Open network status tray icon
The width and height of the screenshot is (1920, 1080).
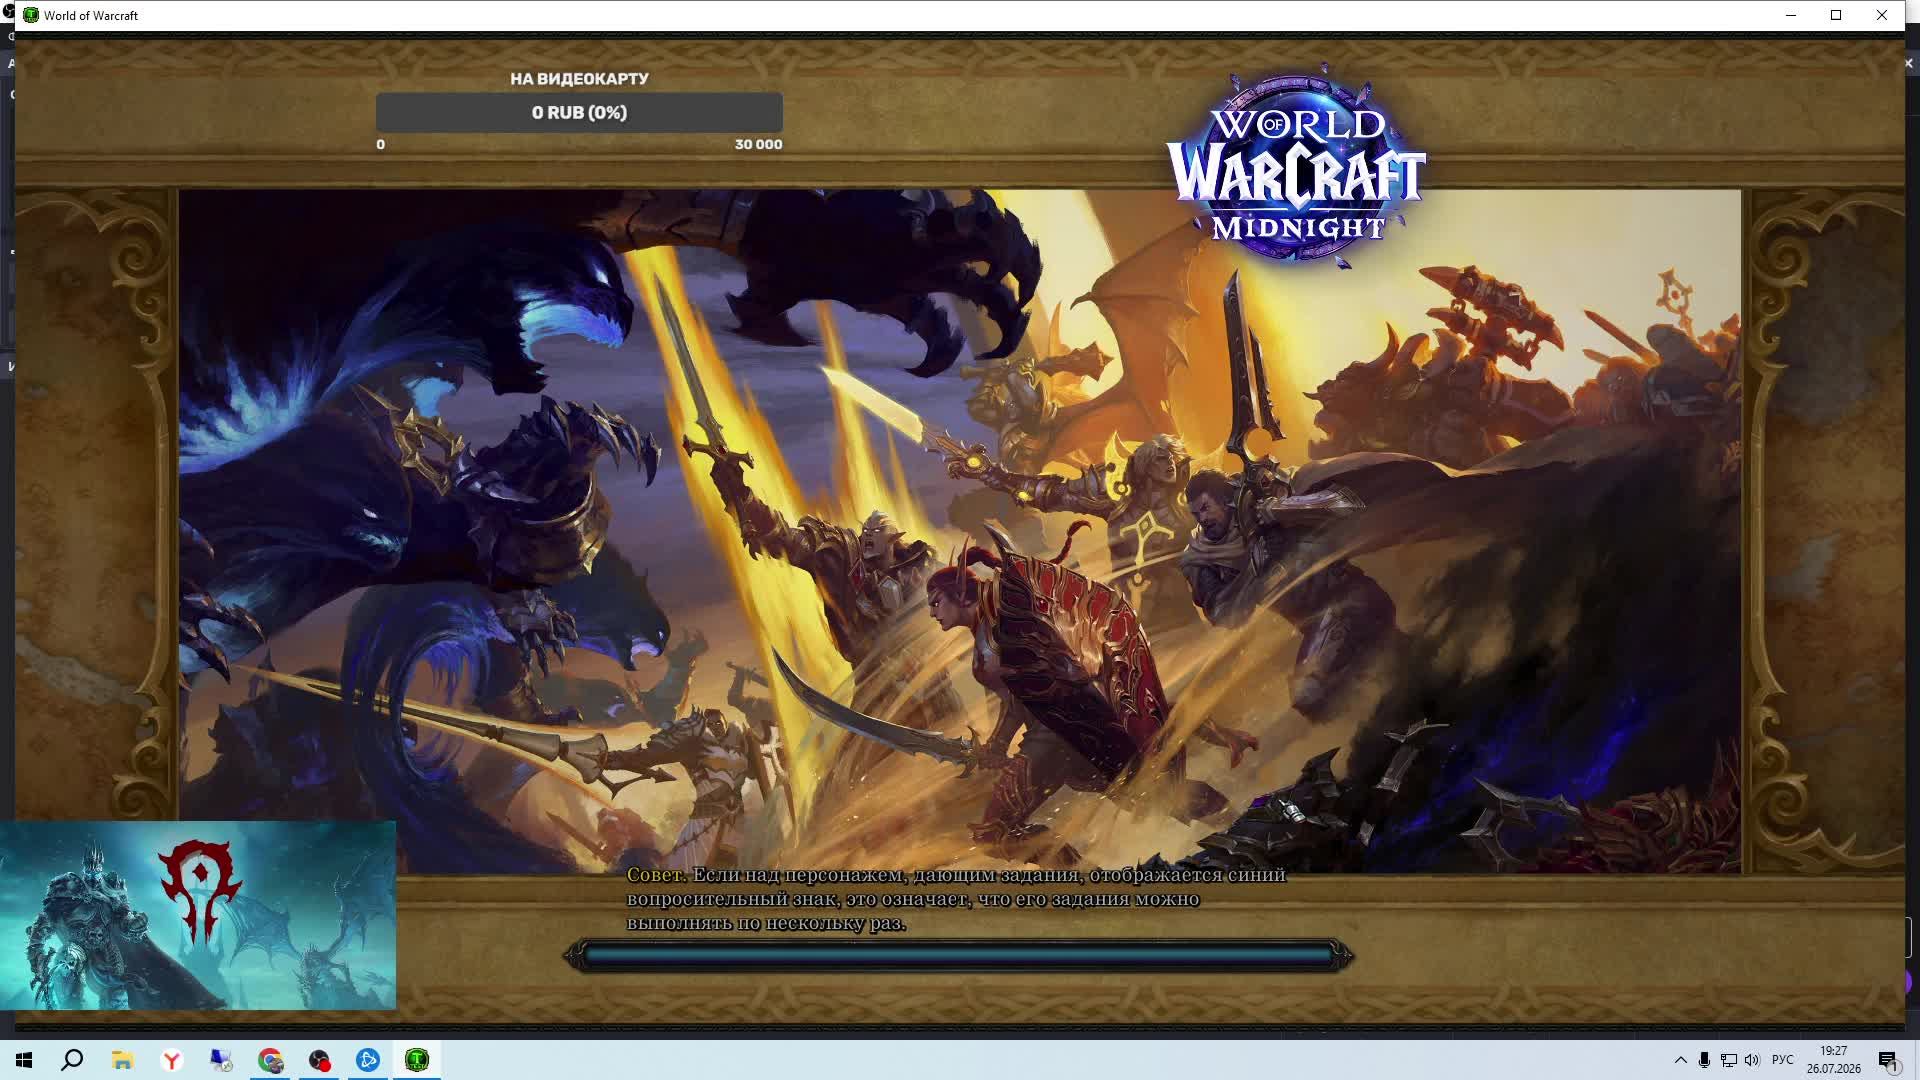pyautogui.click(x=1729, y=1060)
